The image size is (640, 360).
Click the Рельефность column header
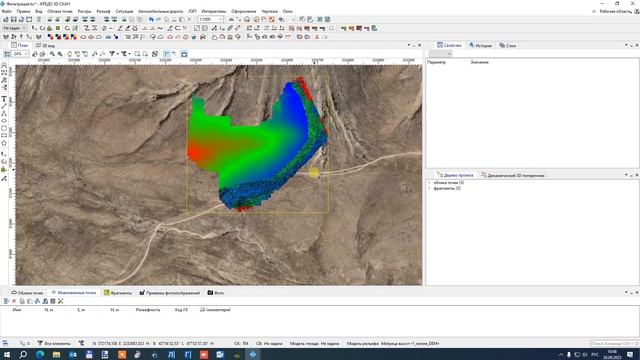(148, 310)
